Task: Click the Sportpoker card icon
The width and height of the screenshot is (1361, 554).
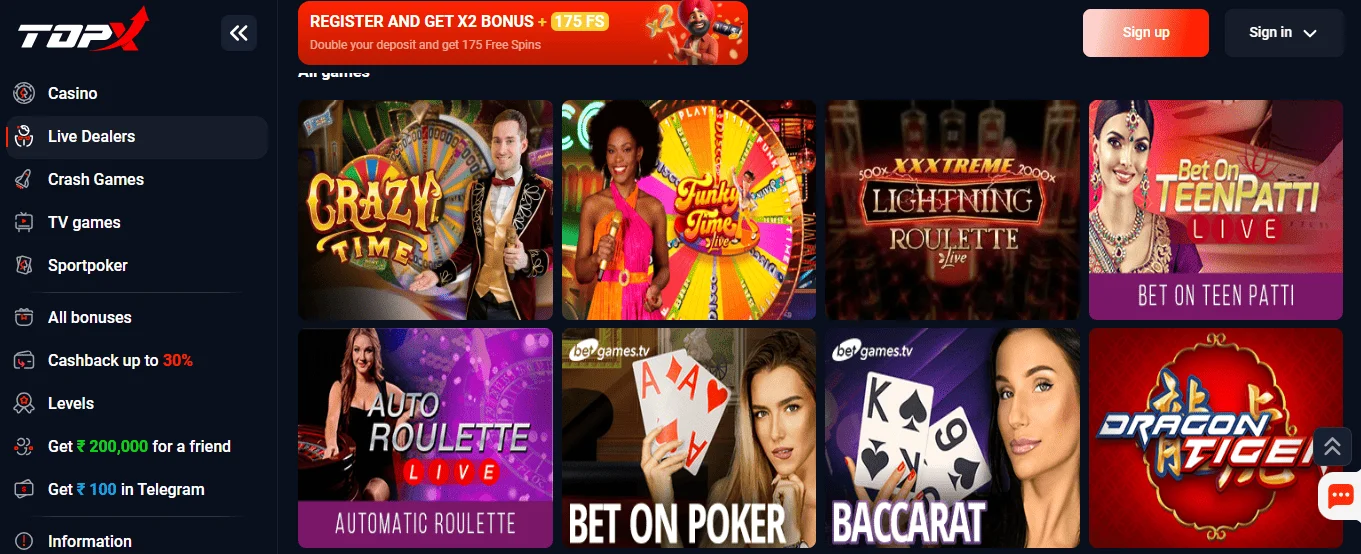Action: [x=24, y=265]
